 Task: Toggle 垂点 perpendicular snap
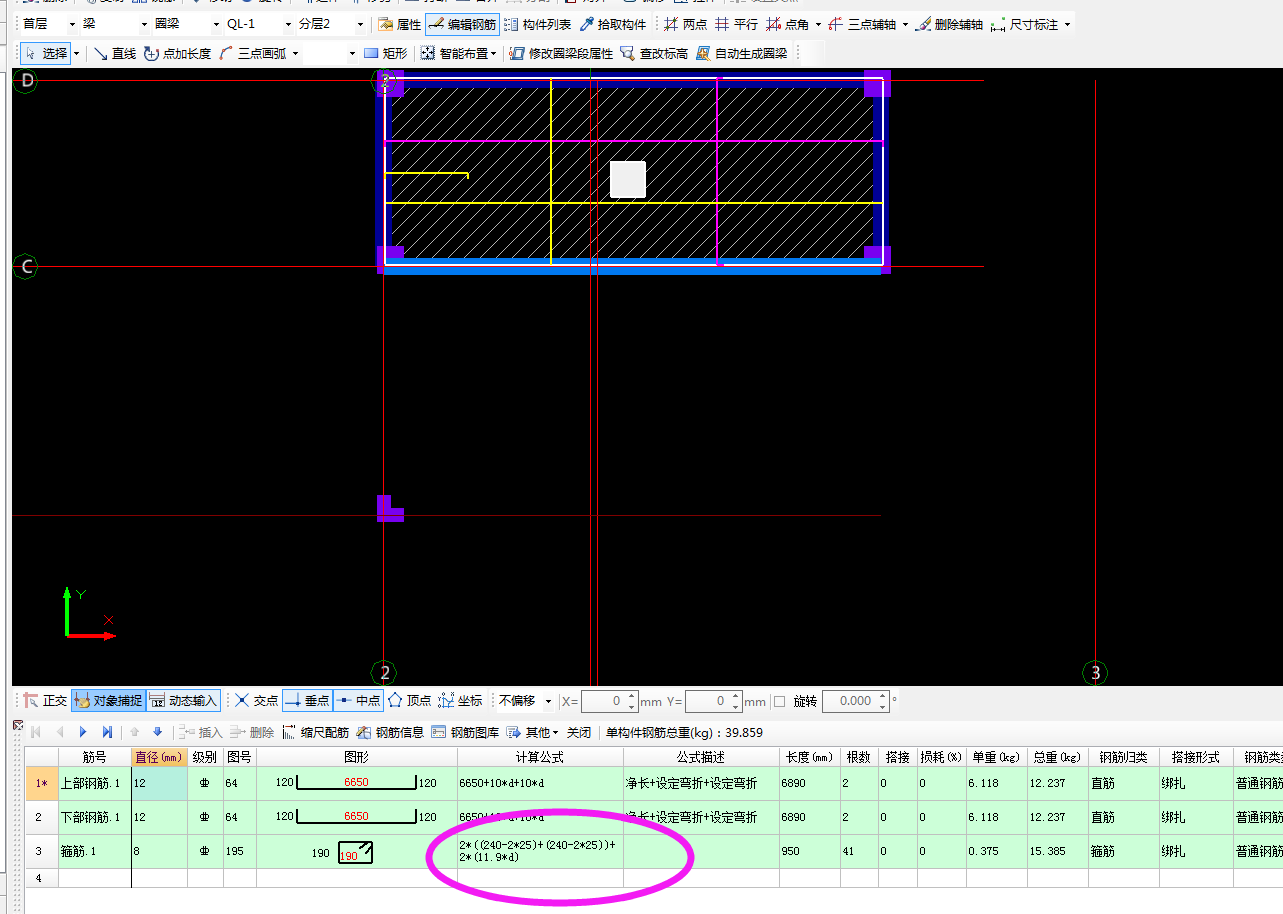pyautogui.click(x=307, y=701)
